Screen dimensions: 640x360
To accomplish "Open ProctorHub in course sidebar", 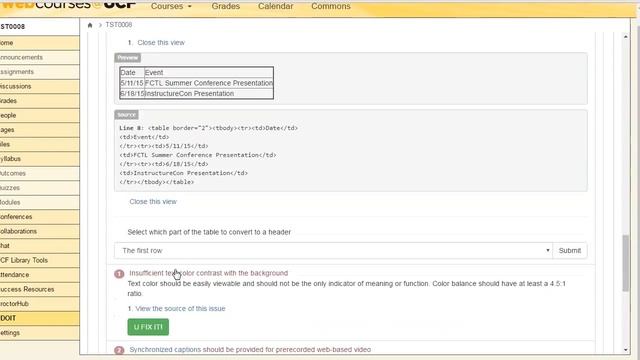I will (x=40, y=304).
